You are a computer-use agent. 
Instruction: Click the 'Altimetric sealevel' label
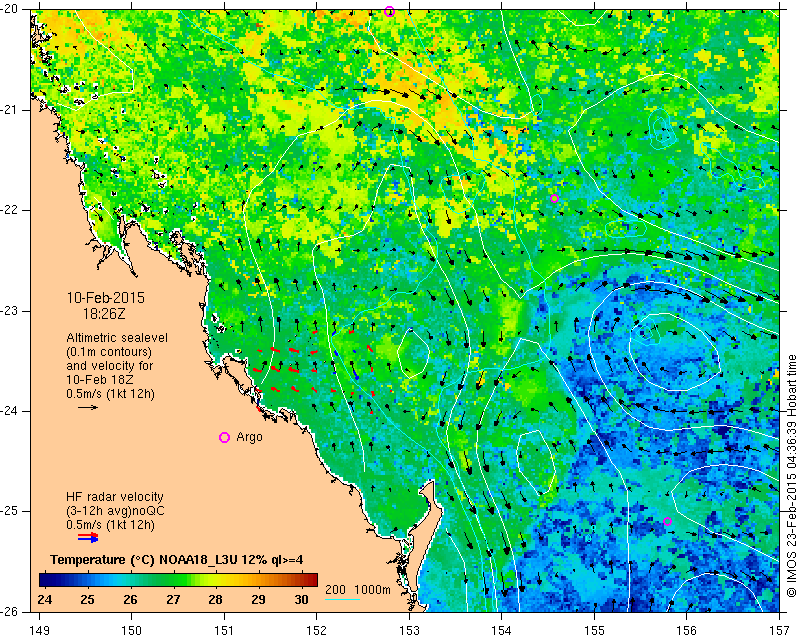(x=117, y=338)
